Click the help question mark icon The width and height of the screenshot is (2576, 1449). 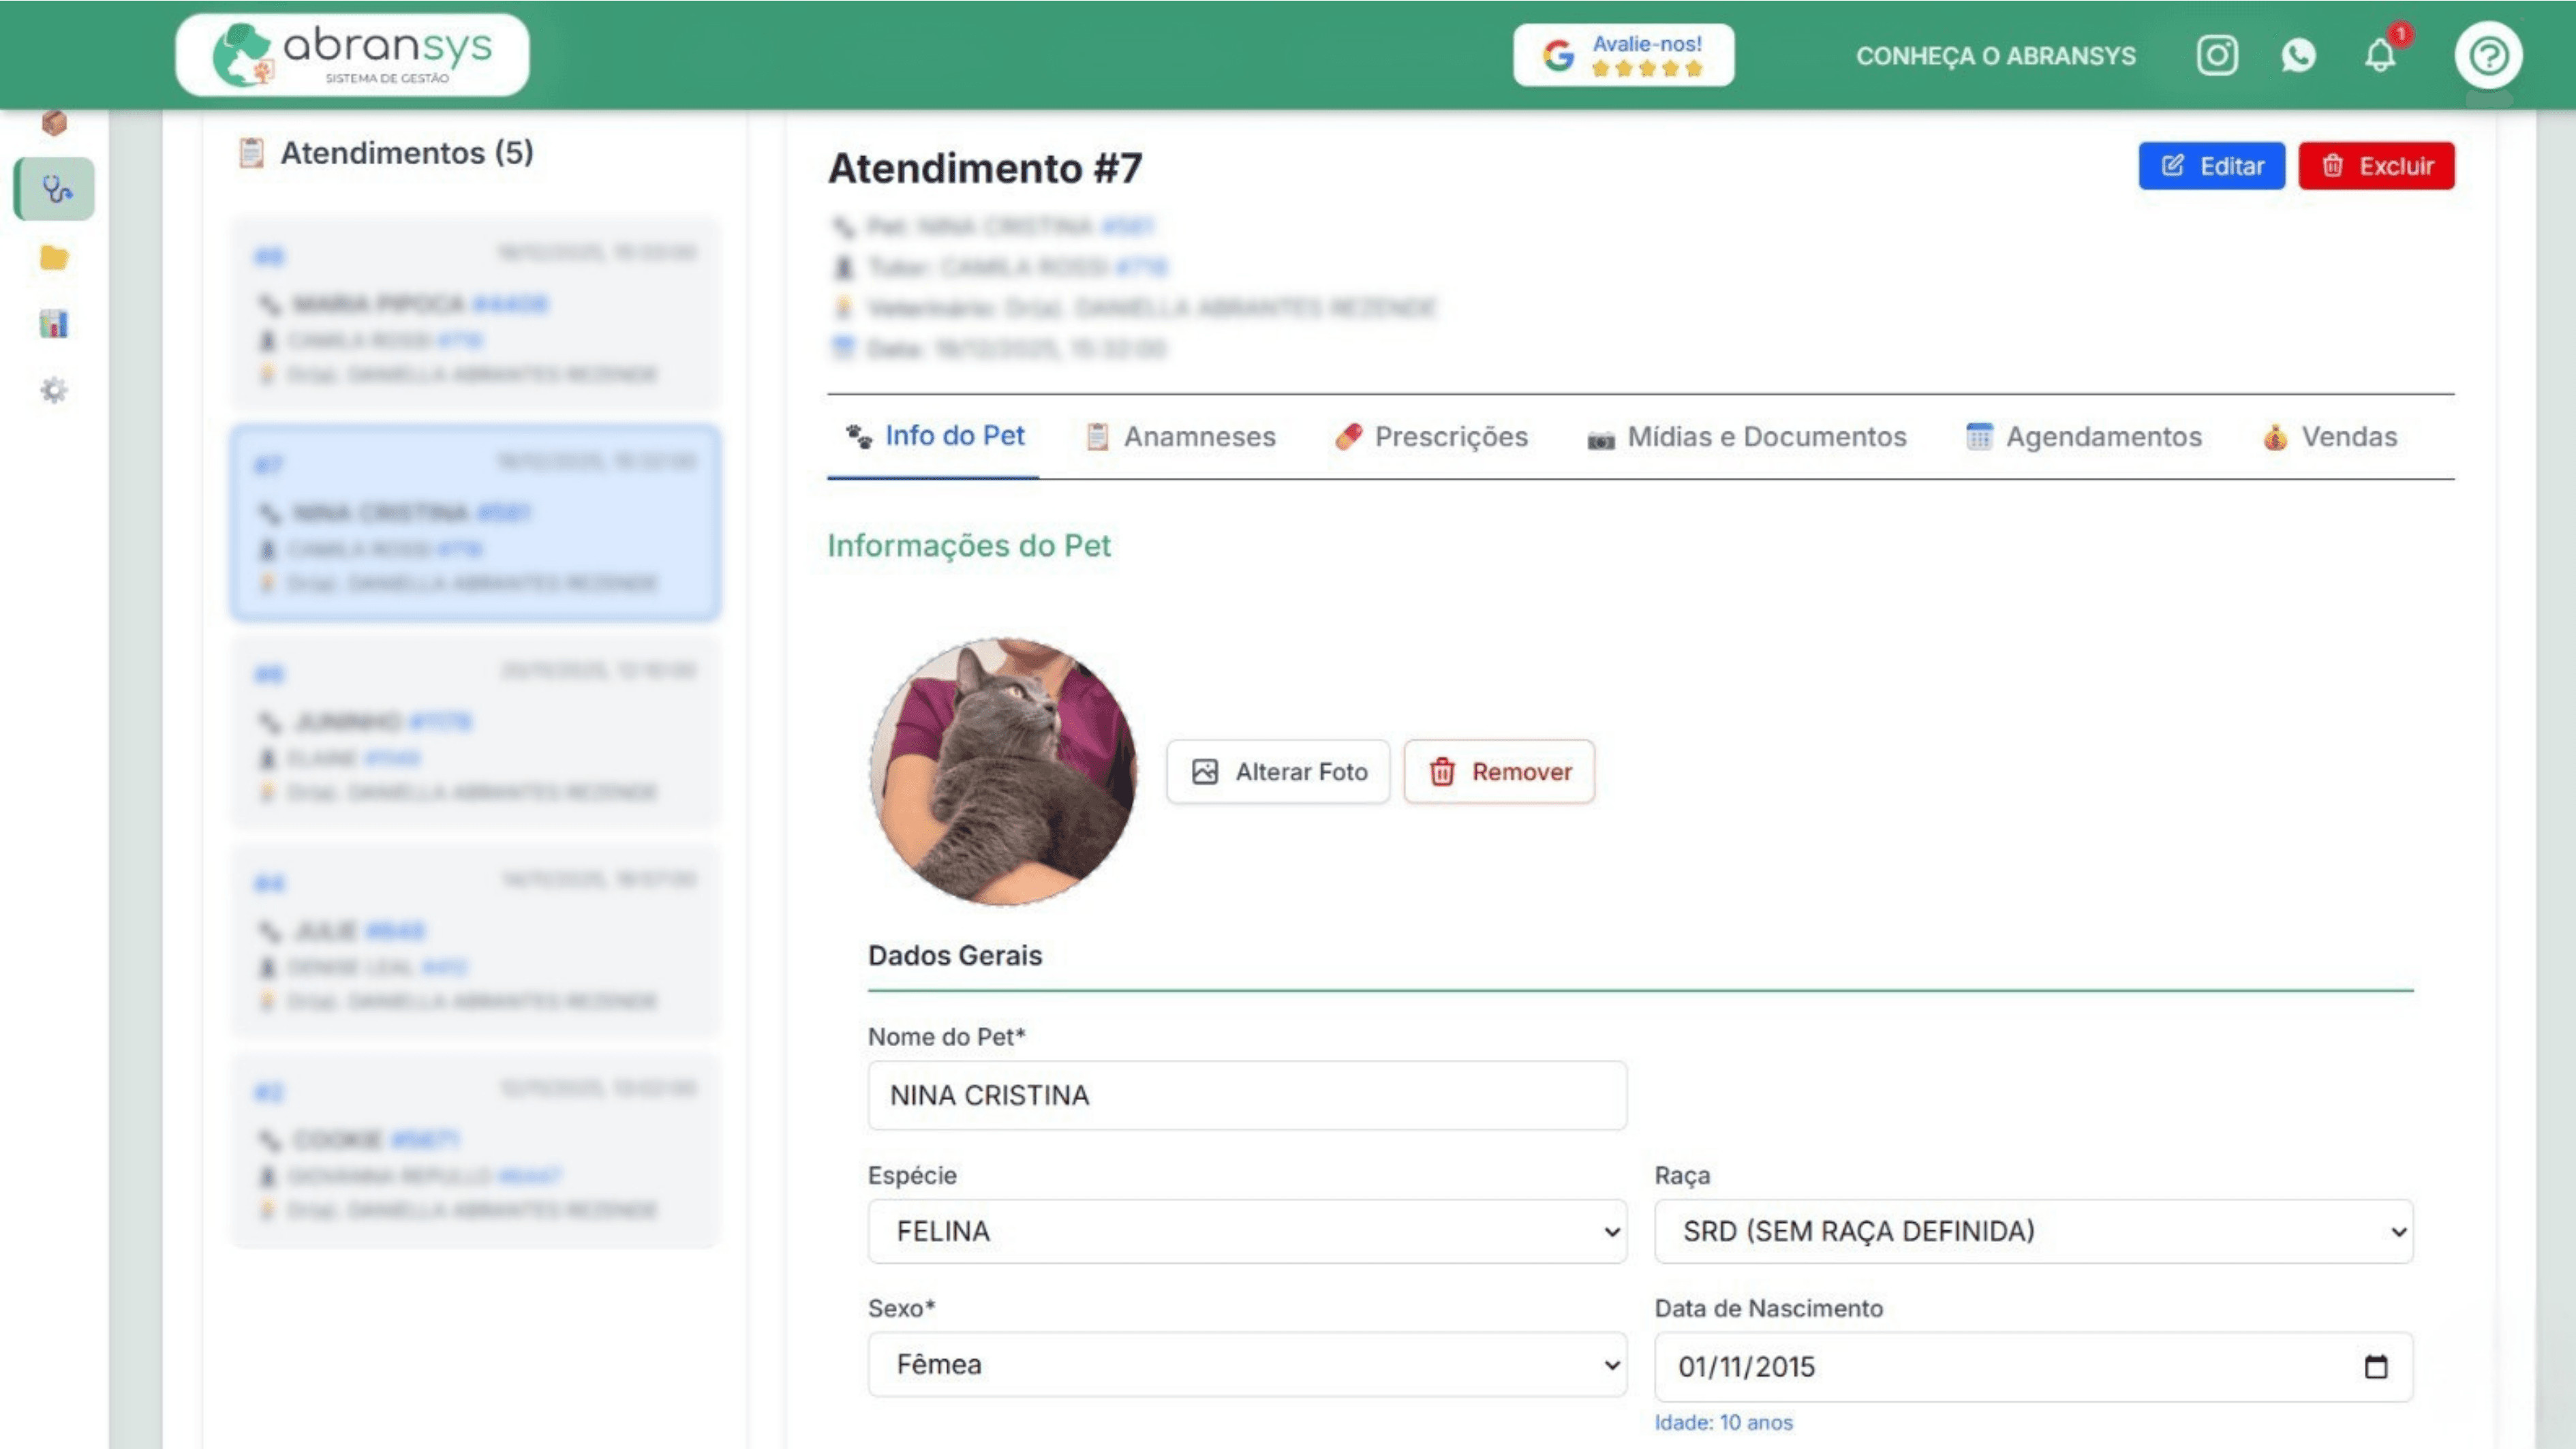[2488, 55]
